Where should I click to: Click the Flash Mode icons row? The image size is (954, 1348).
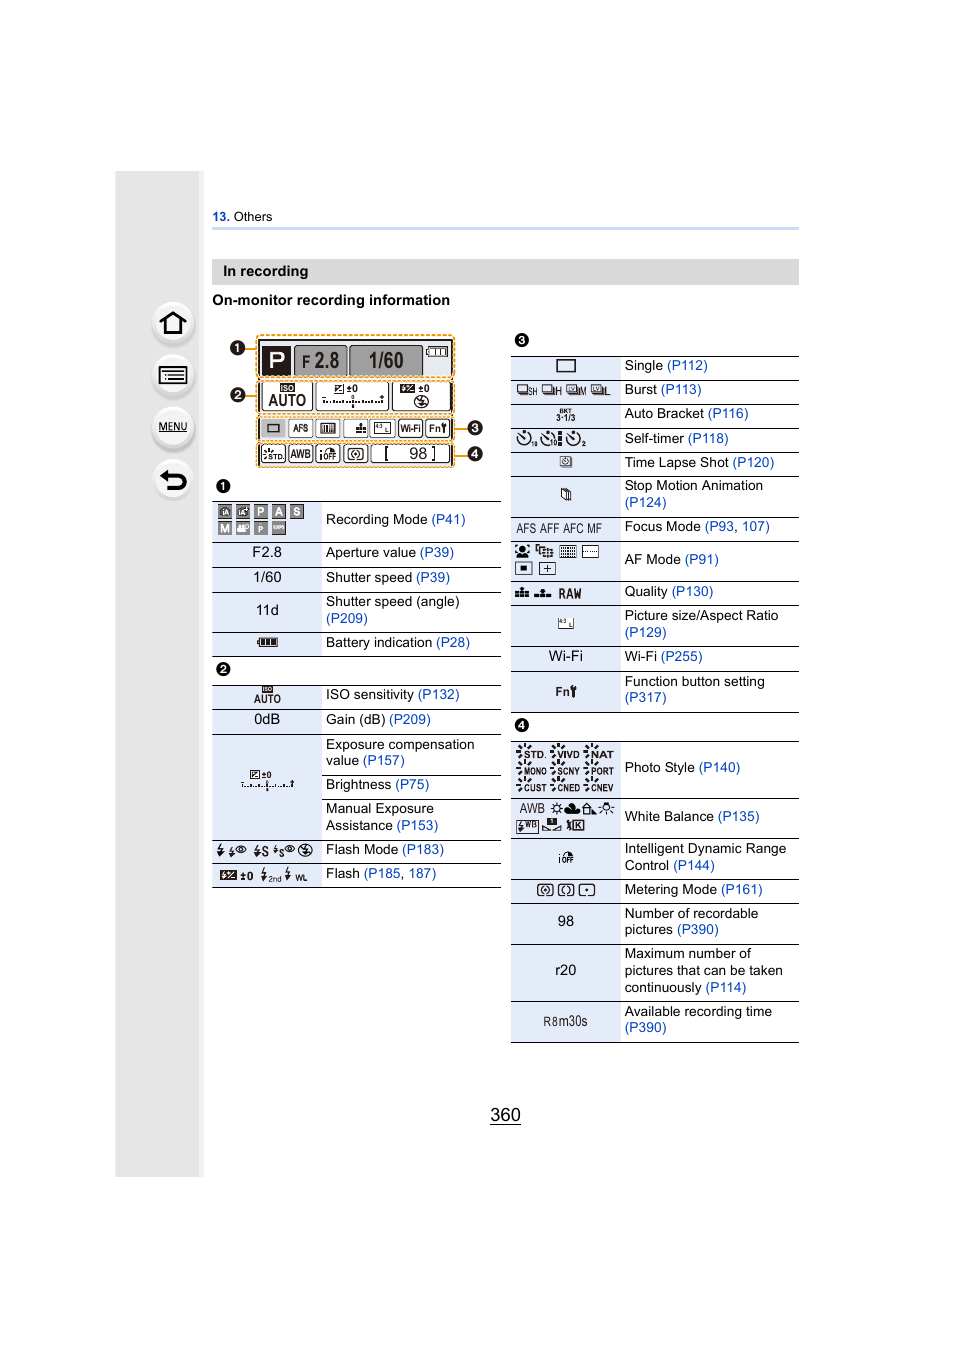point(265,851)
